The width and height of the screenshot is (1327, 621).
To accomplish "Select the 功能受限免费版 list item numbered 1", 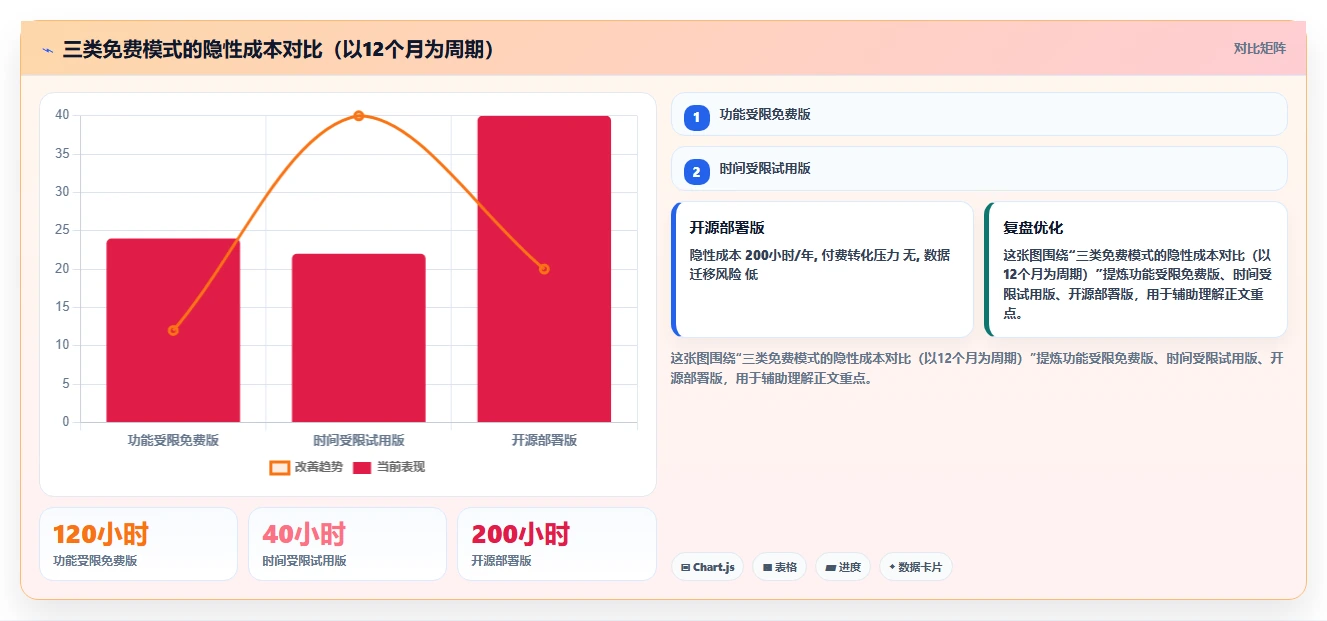I will [979, 114].
